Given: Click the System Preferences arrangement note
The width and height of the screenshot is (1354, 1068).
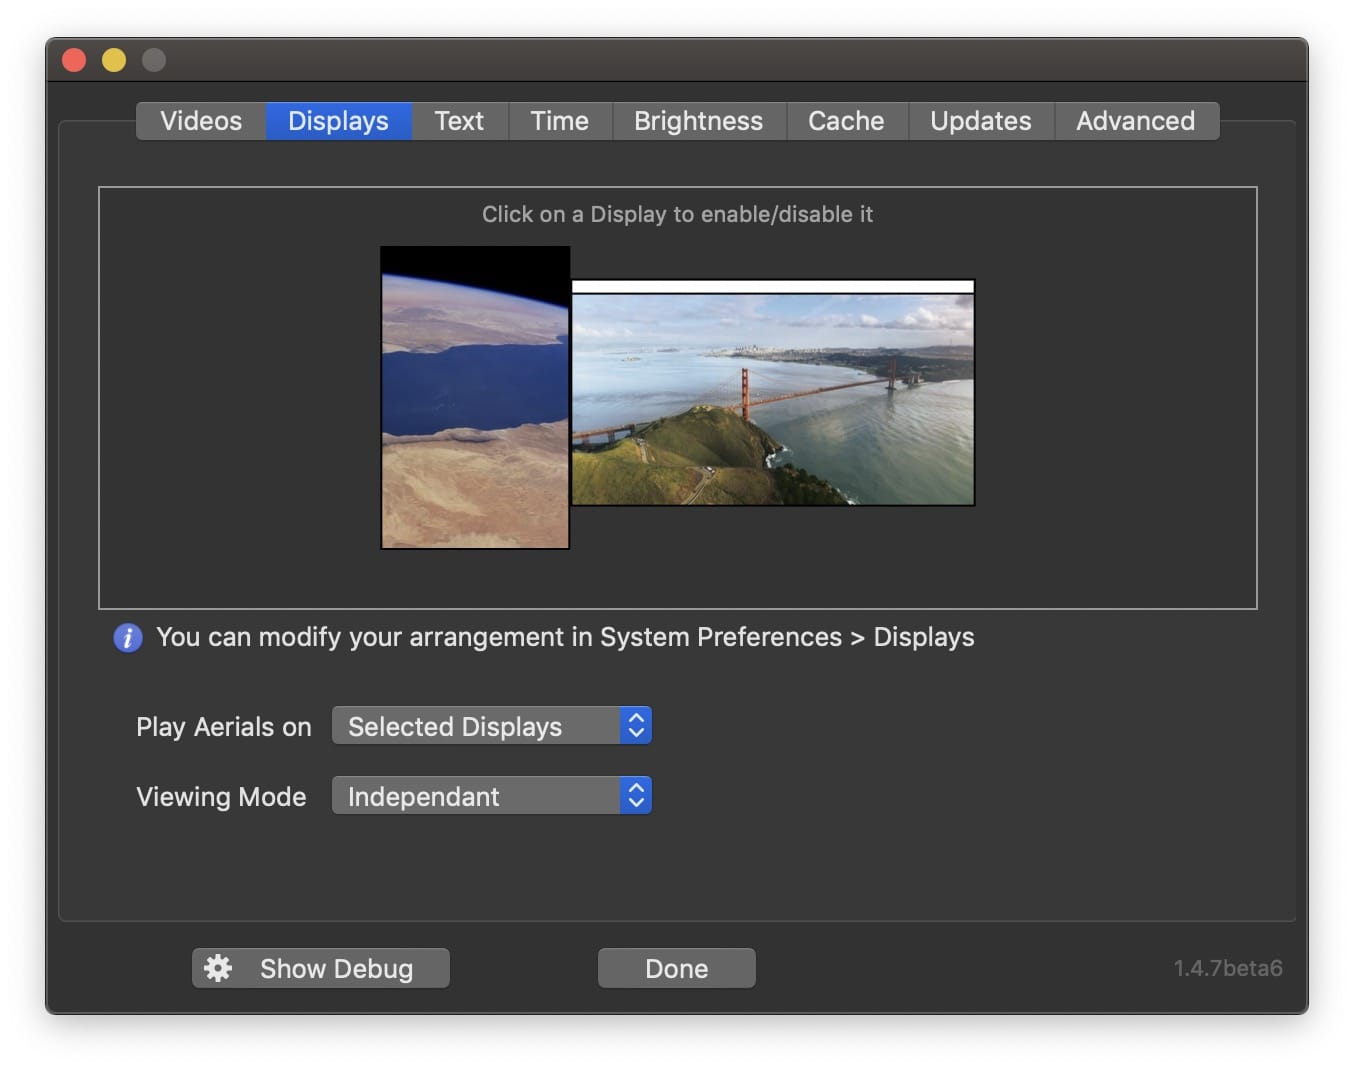Looking at the screenshot, I should (x=565, y=637).
